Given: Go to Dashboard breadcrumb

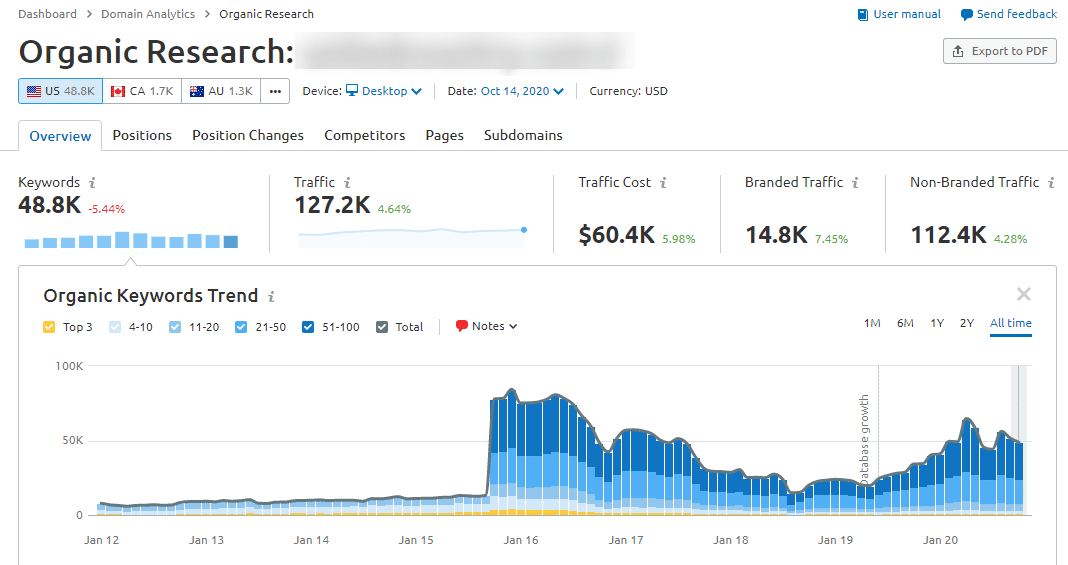Looking at the screenshot, I should tap(48, 14).
